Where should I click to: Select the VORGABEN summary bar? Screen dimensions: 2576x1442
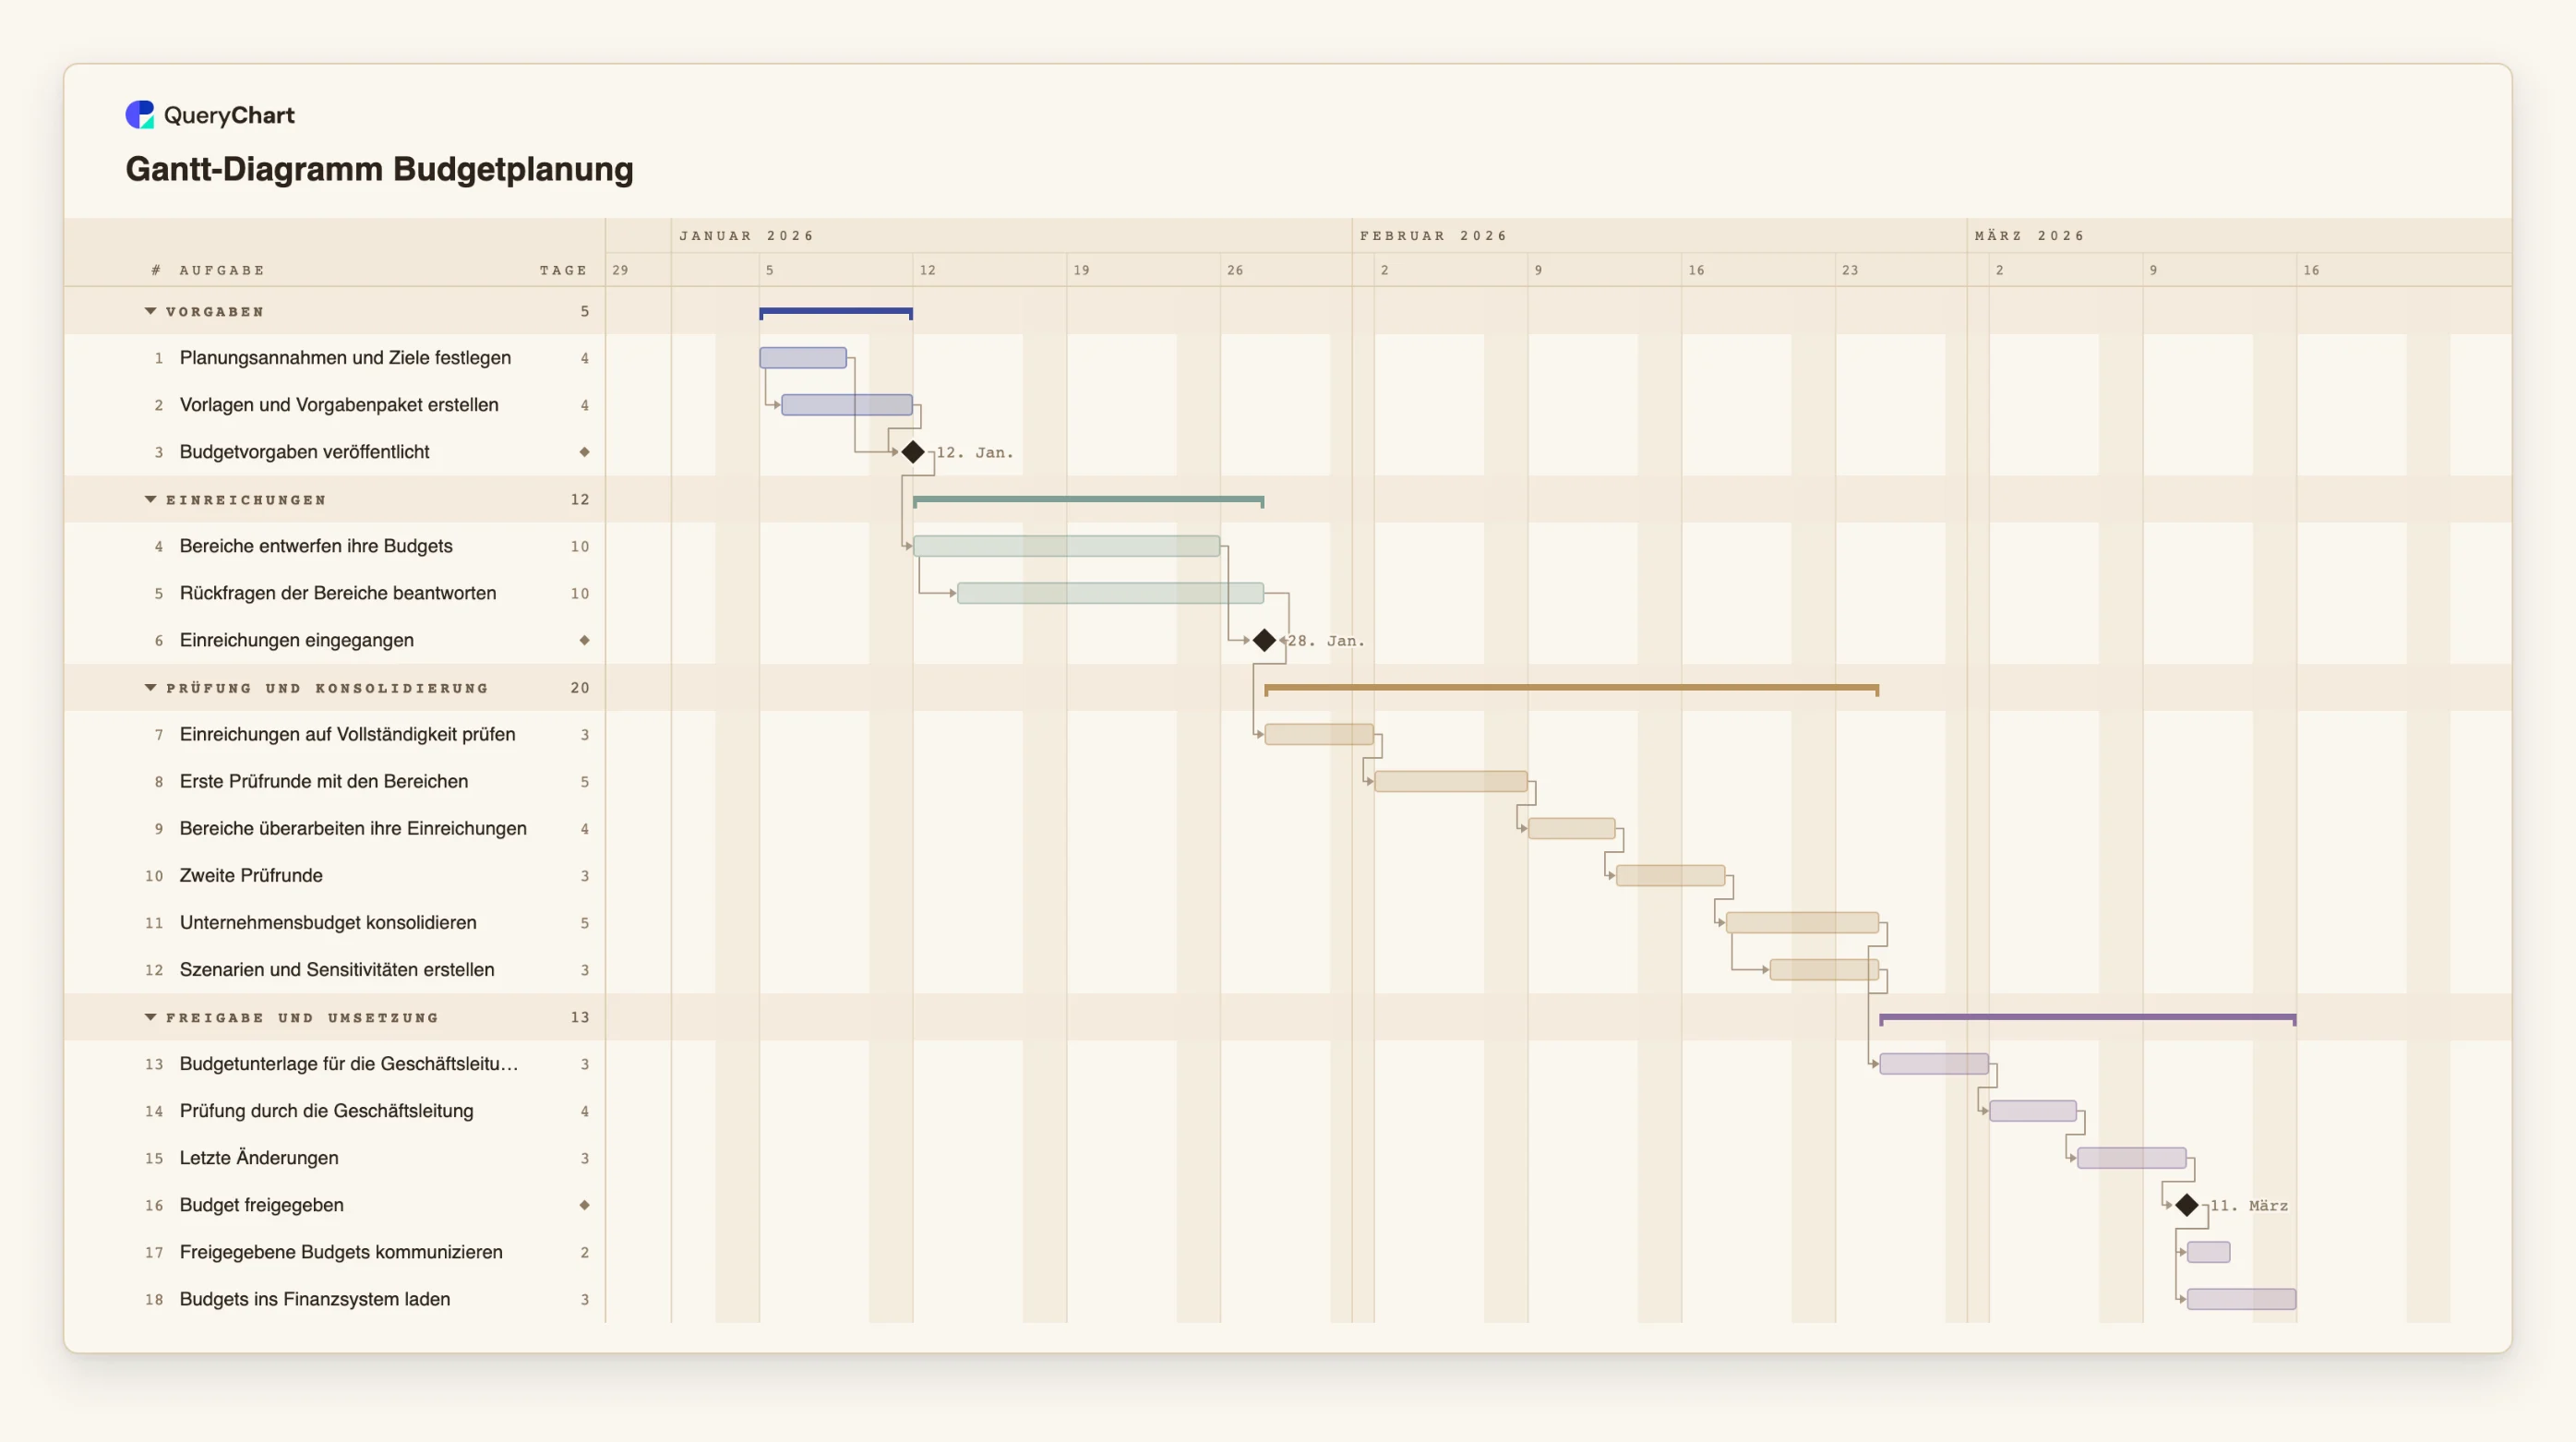(x=836, y=313)
